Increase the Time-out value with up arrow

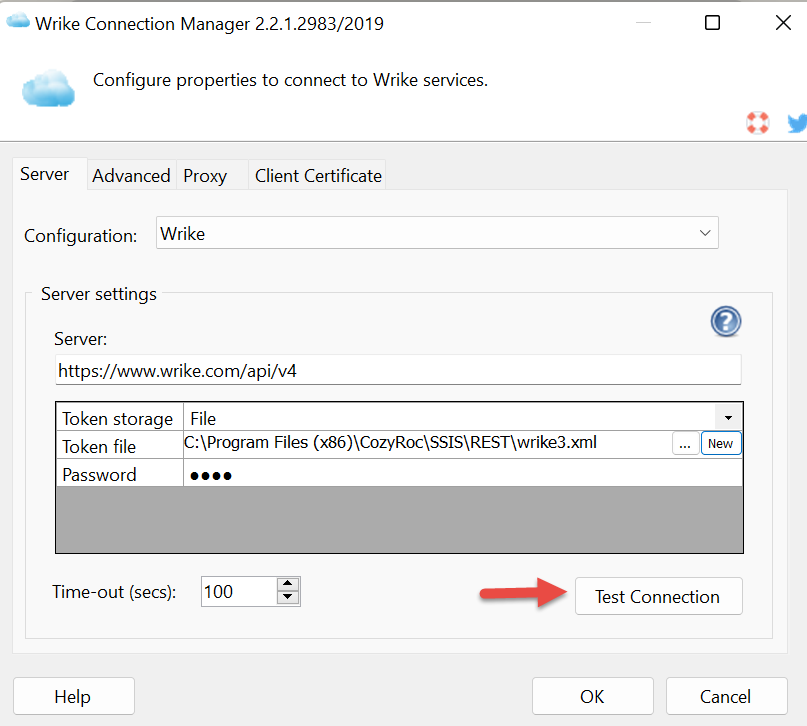[x=288, y=584]
